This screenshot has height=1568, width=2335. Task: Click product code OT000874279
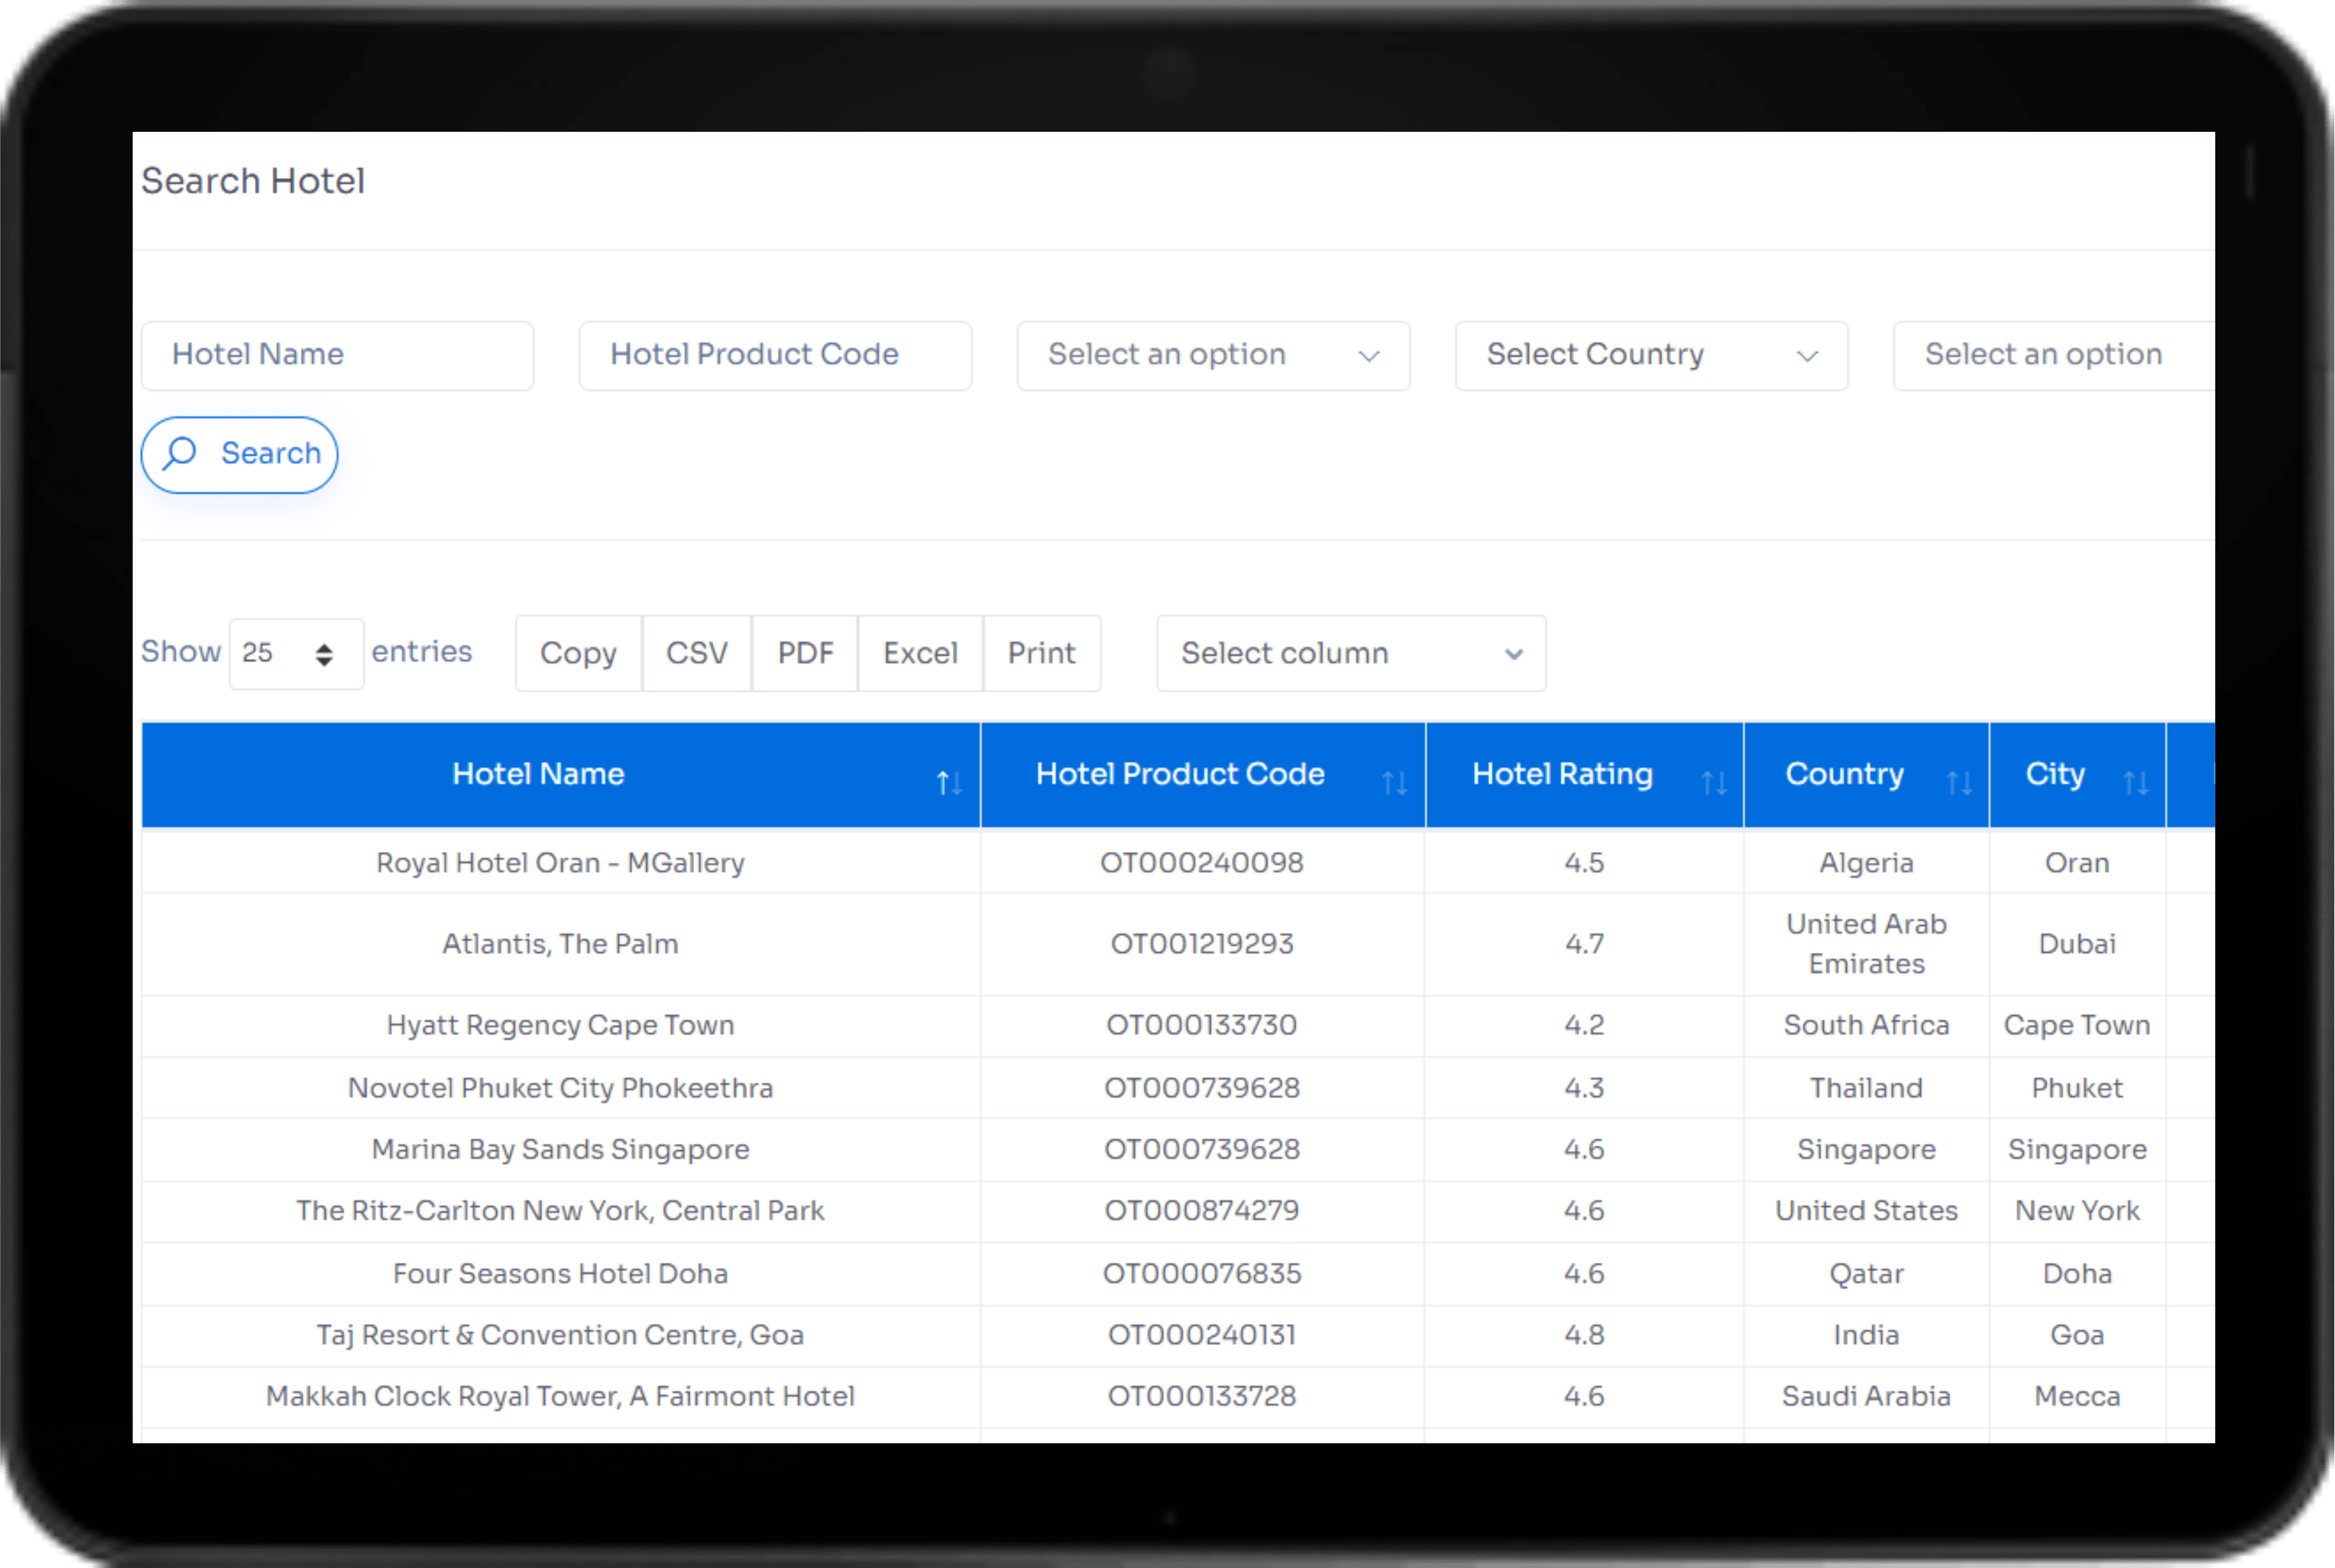(1202, 1211)
